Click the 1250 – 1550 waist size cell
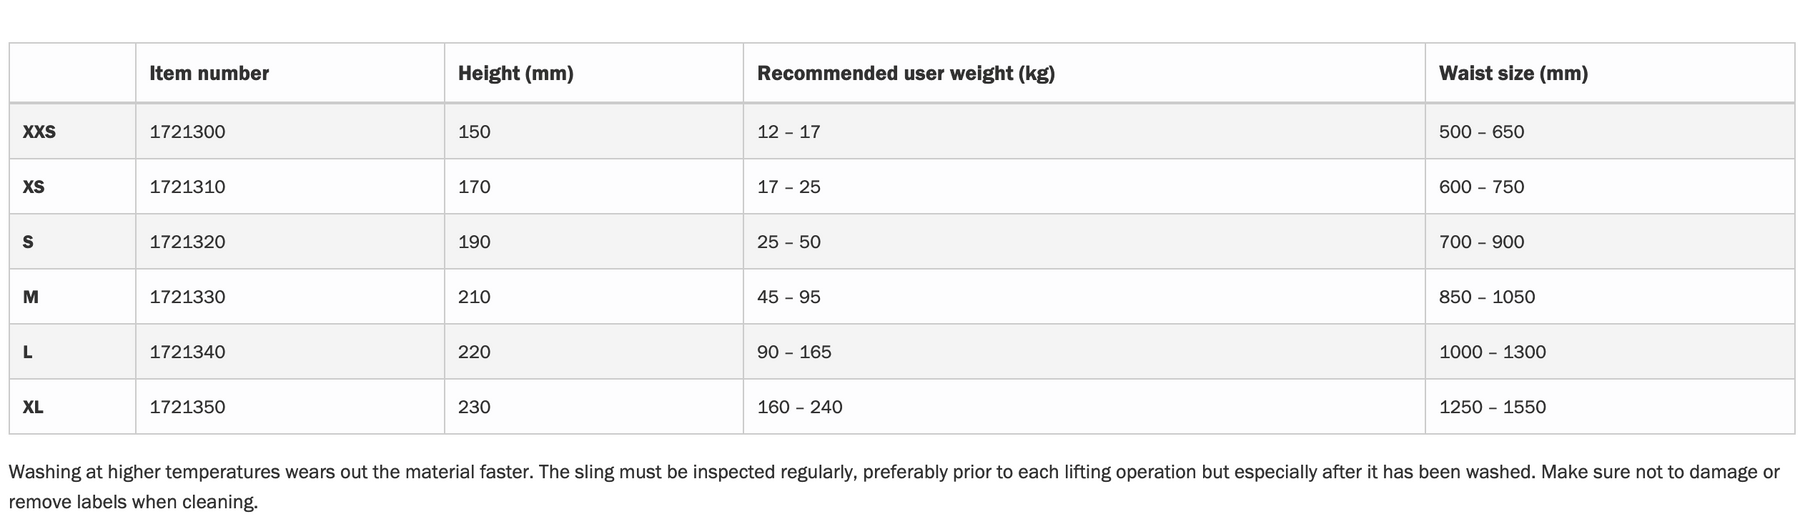The image size is (1800, 519). tap(1492, 407)
